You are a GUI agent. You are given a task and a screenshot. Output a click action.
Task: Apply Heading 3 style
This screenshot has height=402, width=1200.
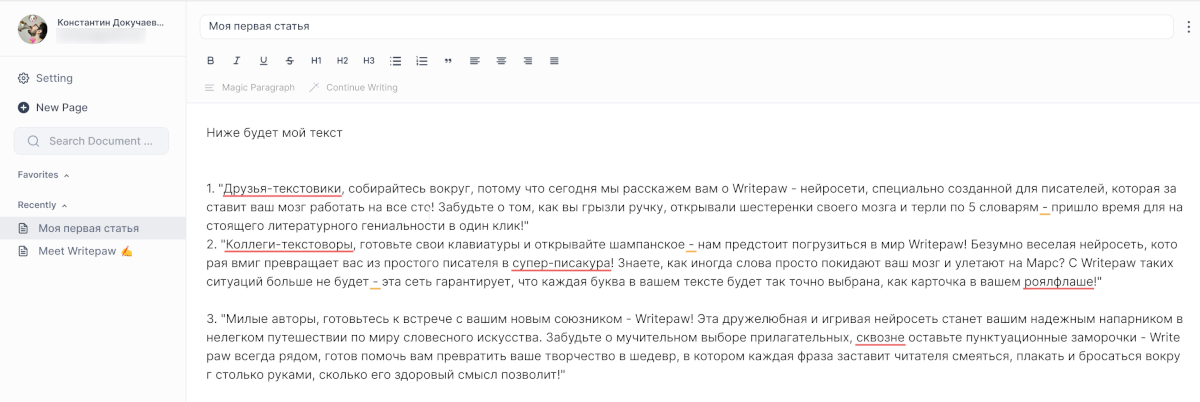[369, 61]
